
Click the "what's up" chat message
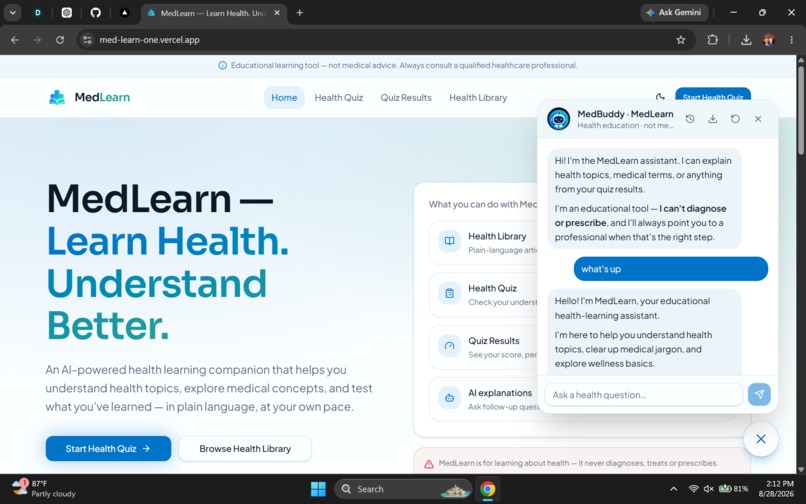pyautogui.click(x=671, y=269)
